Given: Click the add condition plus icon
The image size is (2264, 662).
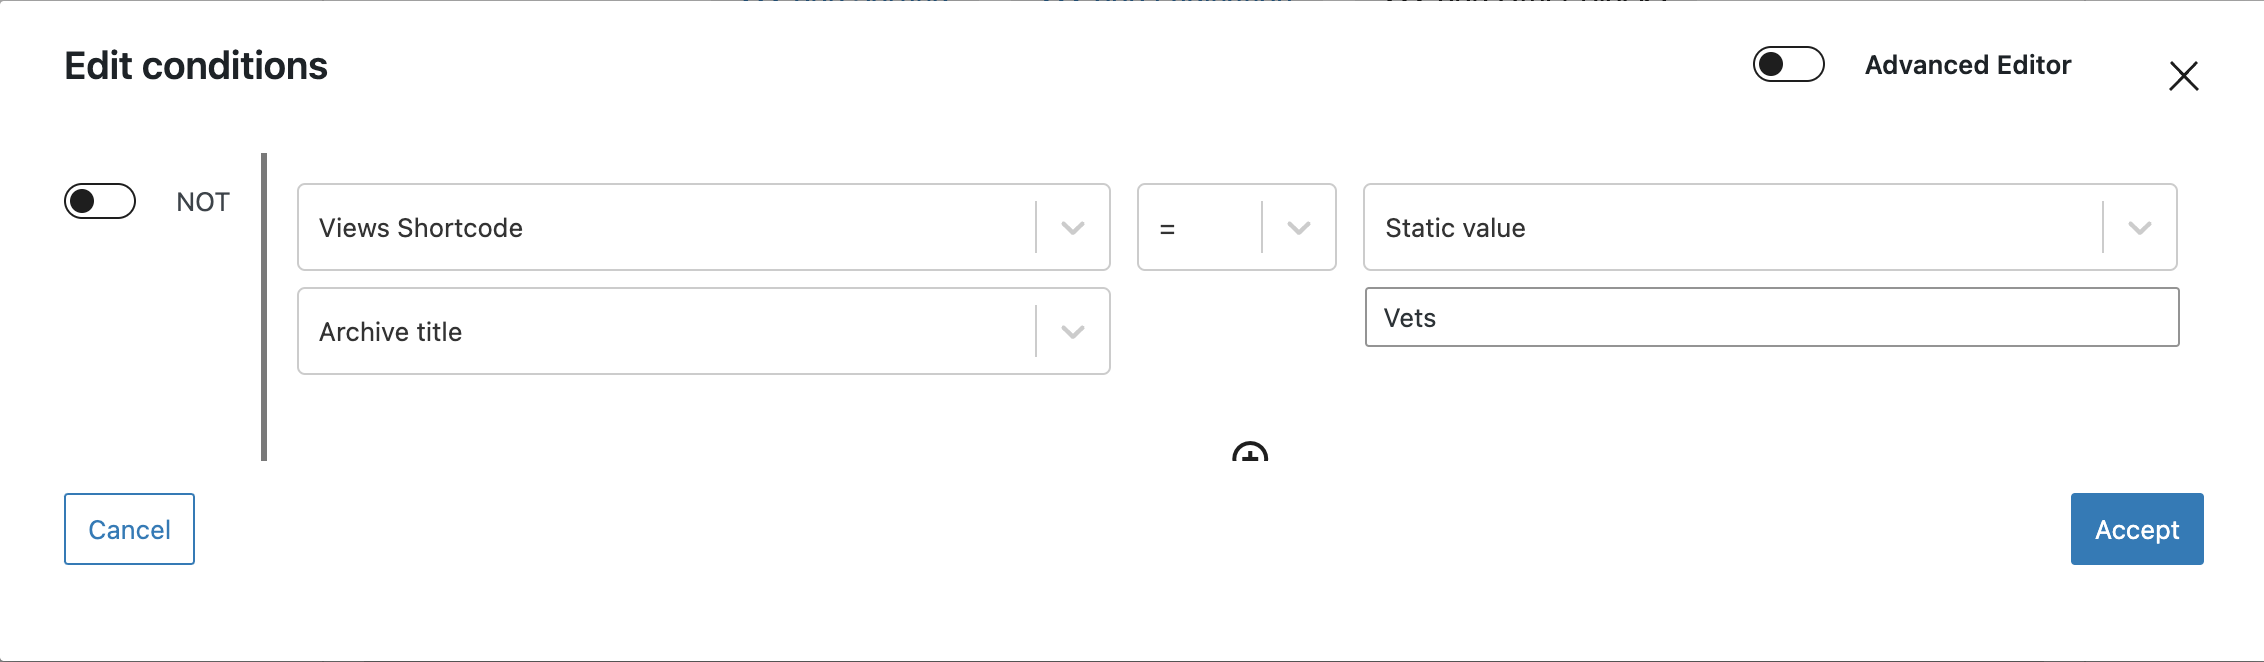Looking at the screenshot, I should click(x=1250, y=452).
